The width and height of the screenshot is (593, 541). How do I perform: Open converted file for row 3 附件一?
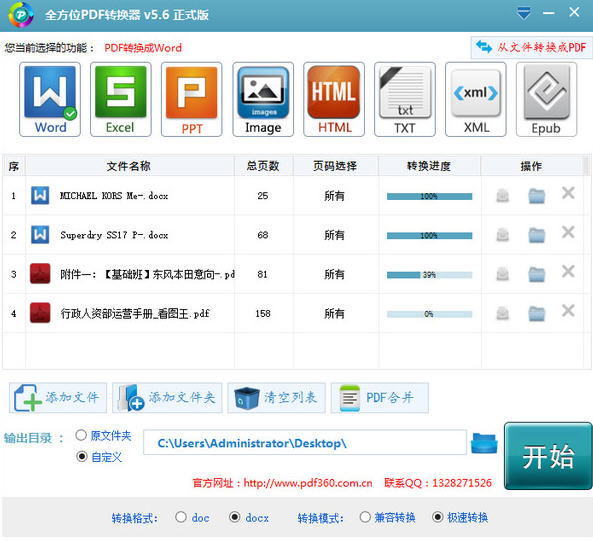pyautogui.click(x=503, y=274)
